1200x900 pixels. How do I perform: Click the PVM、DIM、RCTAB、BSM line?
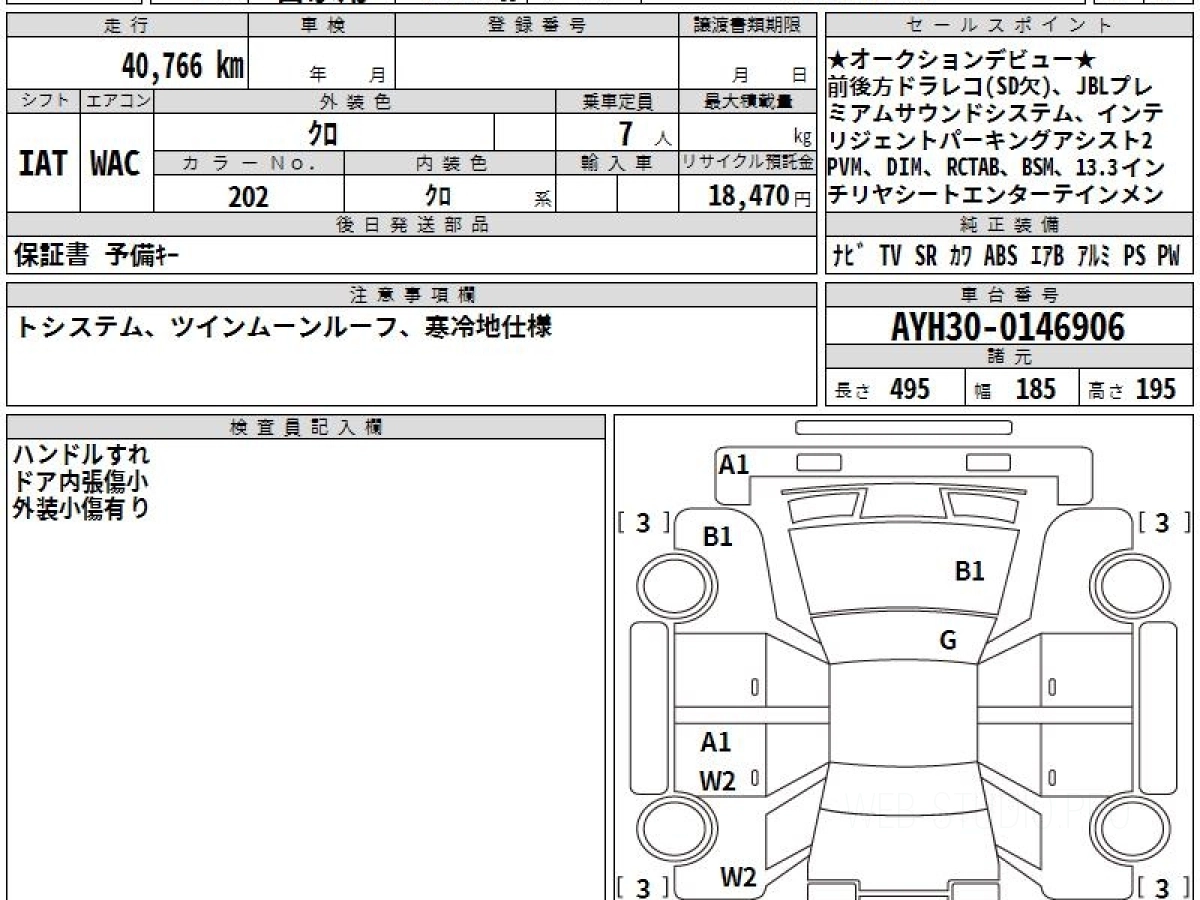pyautogui.click(x=996, y=167)
